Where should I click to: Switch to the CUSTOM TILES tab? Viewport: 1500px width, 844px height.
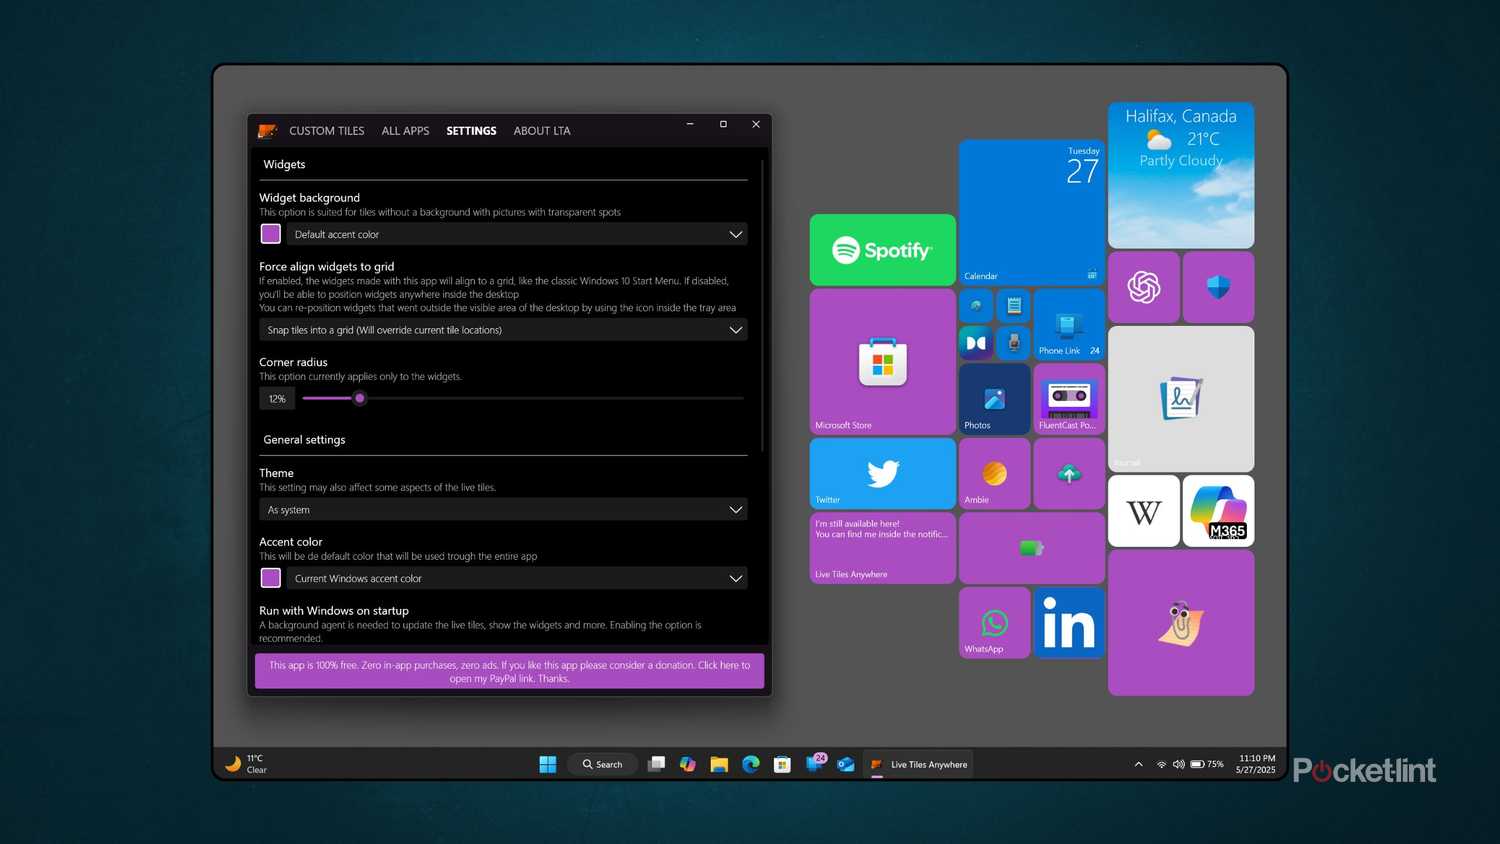[x=326, y=130]
